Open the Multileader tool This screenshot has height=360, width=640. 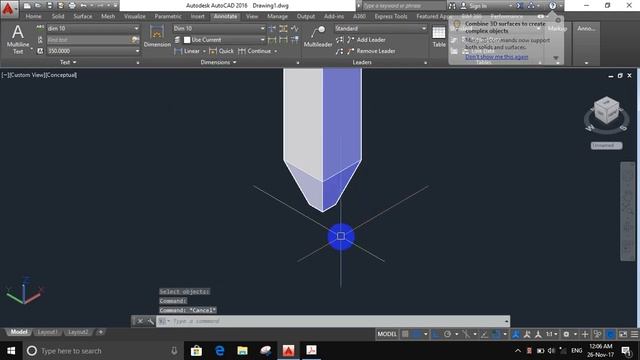[318, 37]
